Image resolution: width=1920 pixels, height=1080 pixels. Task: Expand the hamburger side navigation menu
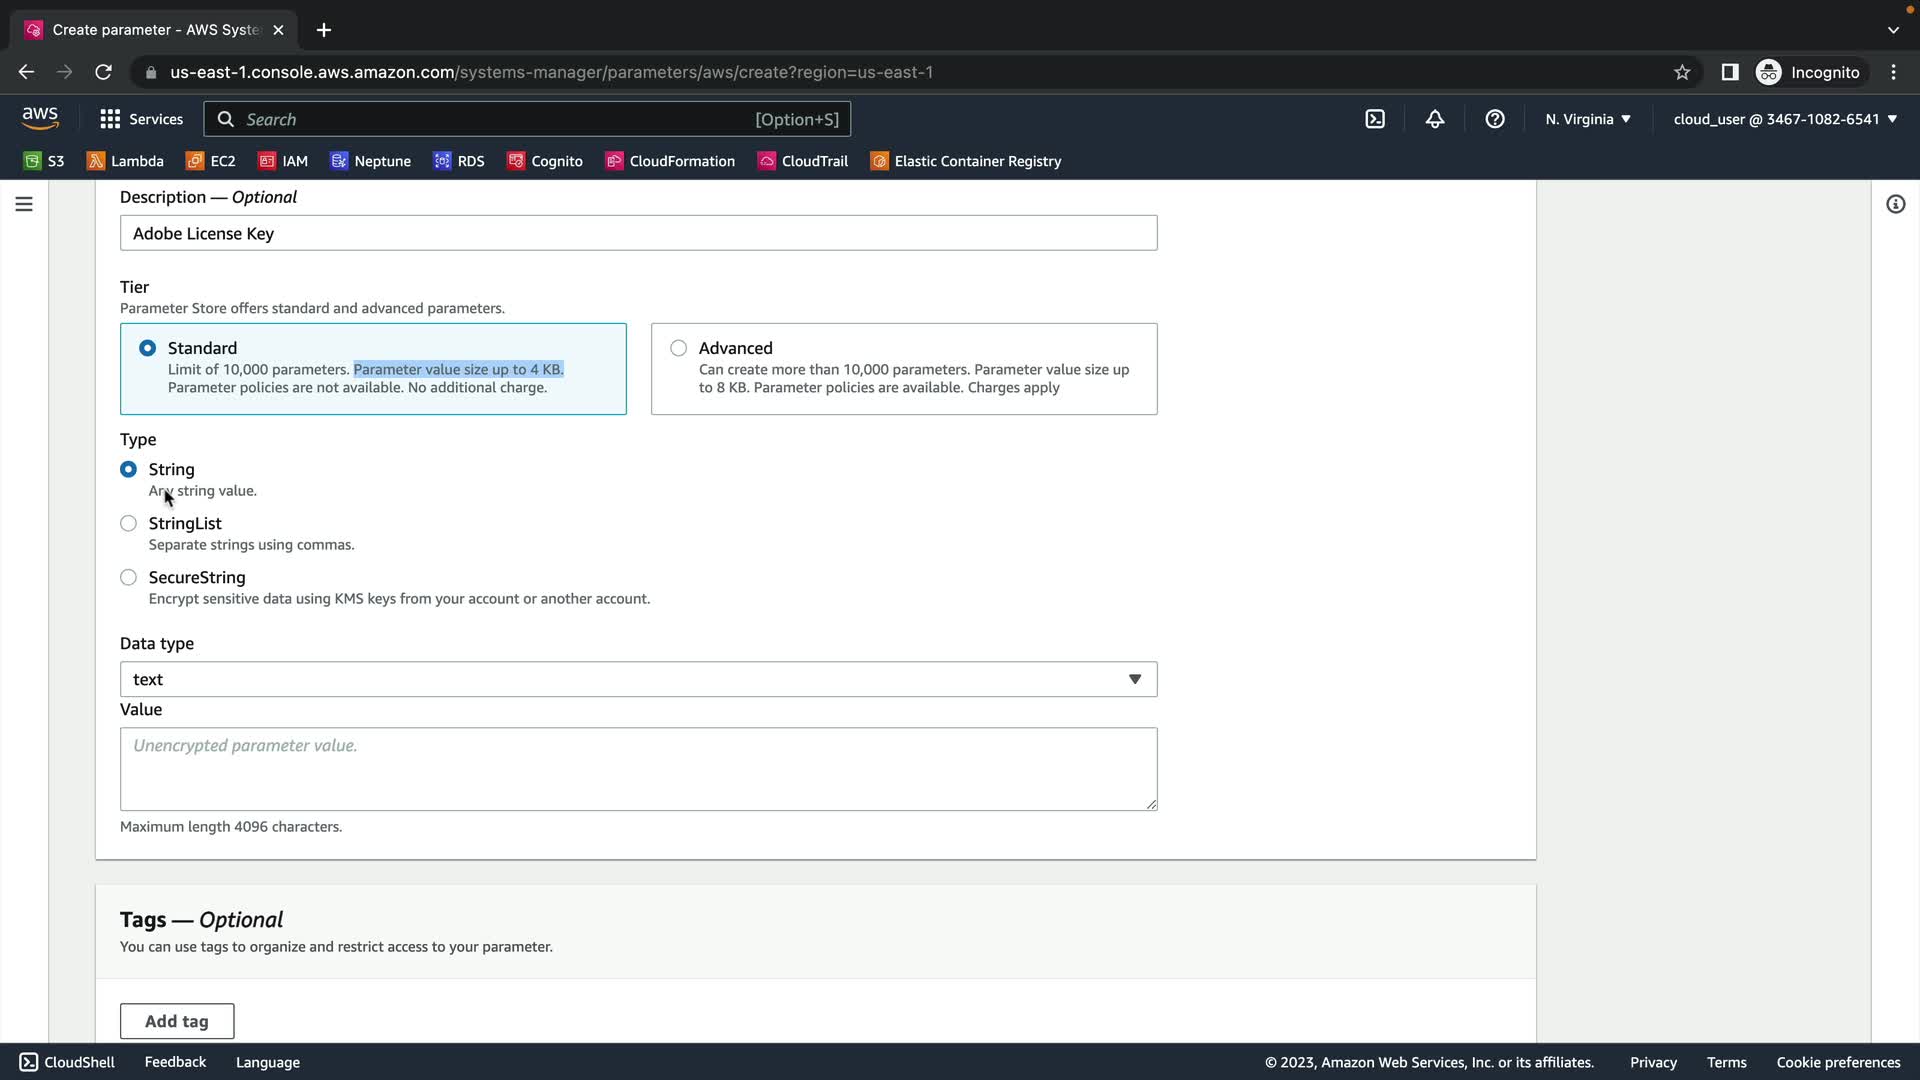pyautogui.click(x=24, y=204)
